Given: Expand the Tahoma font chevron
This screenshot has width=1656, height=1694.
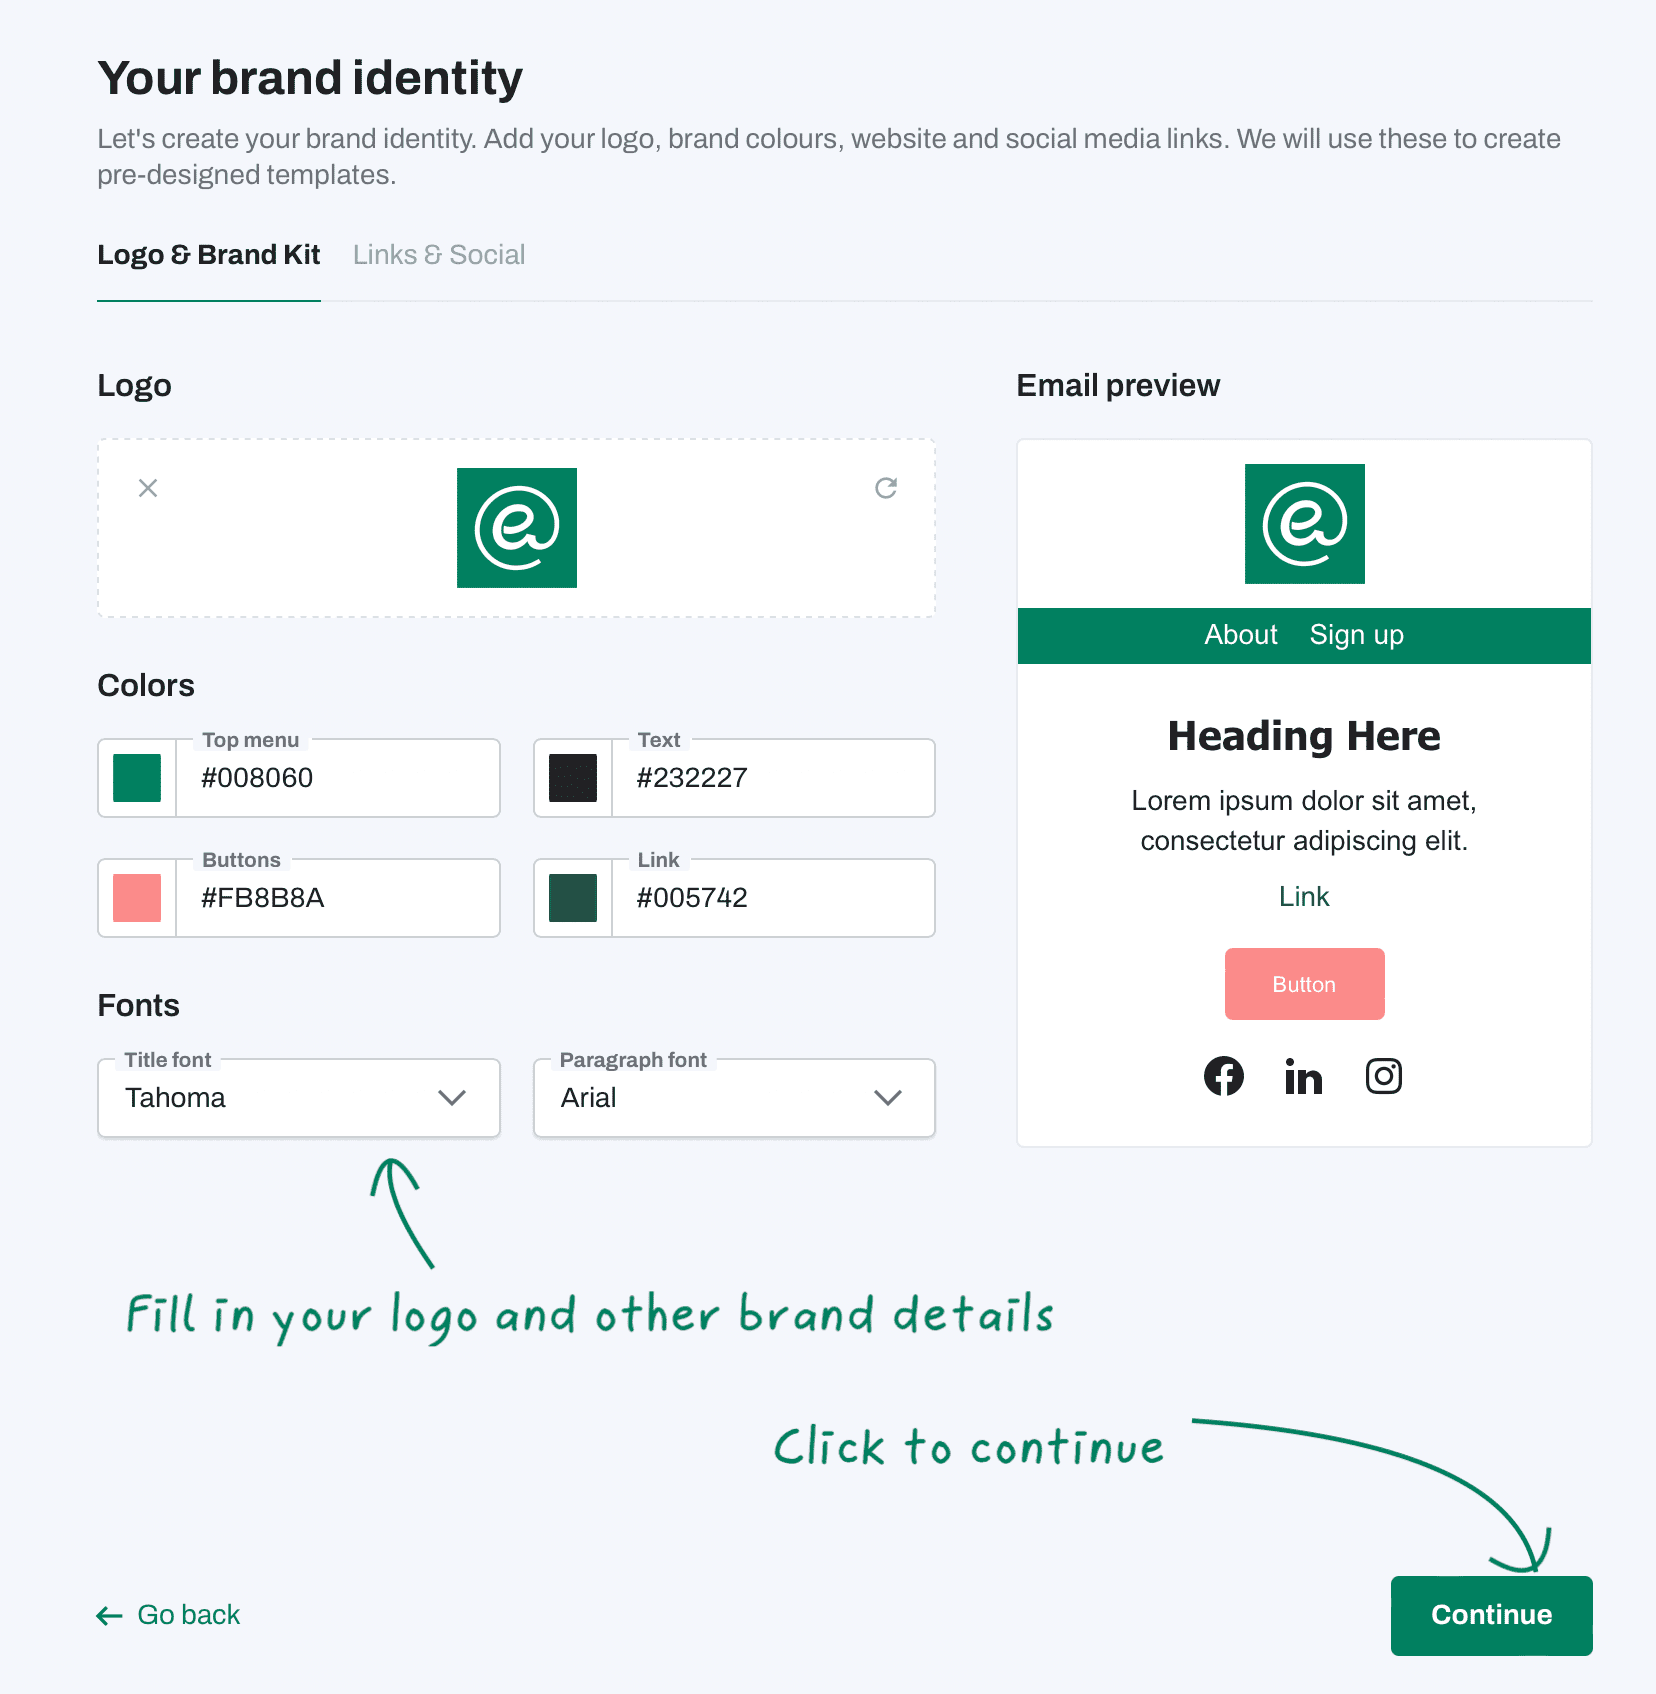Looking at the screenshot, I should point(452,1098).
